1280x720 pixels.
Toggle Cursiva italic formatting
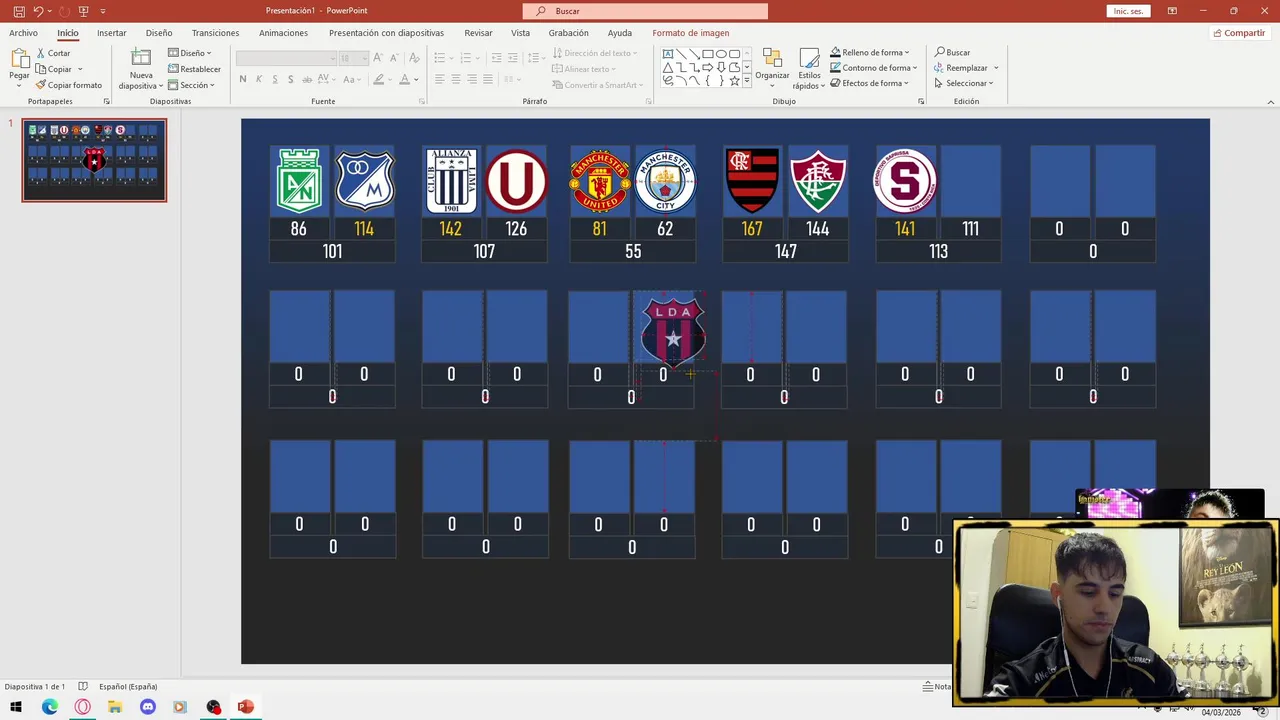(x=259, y=79)
